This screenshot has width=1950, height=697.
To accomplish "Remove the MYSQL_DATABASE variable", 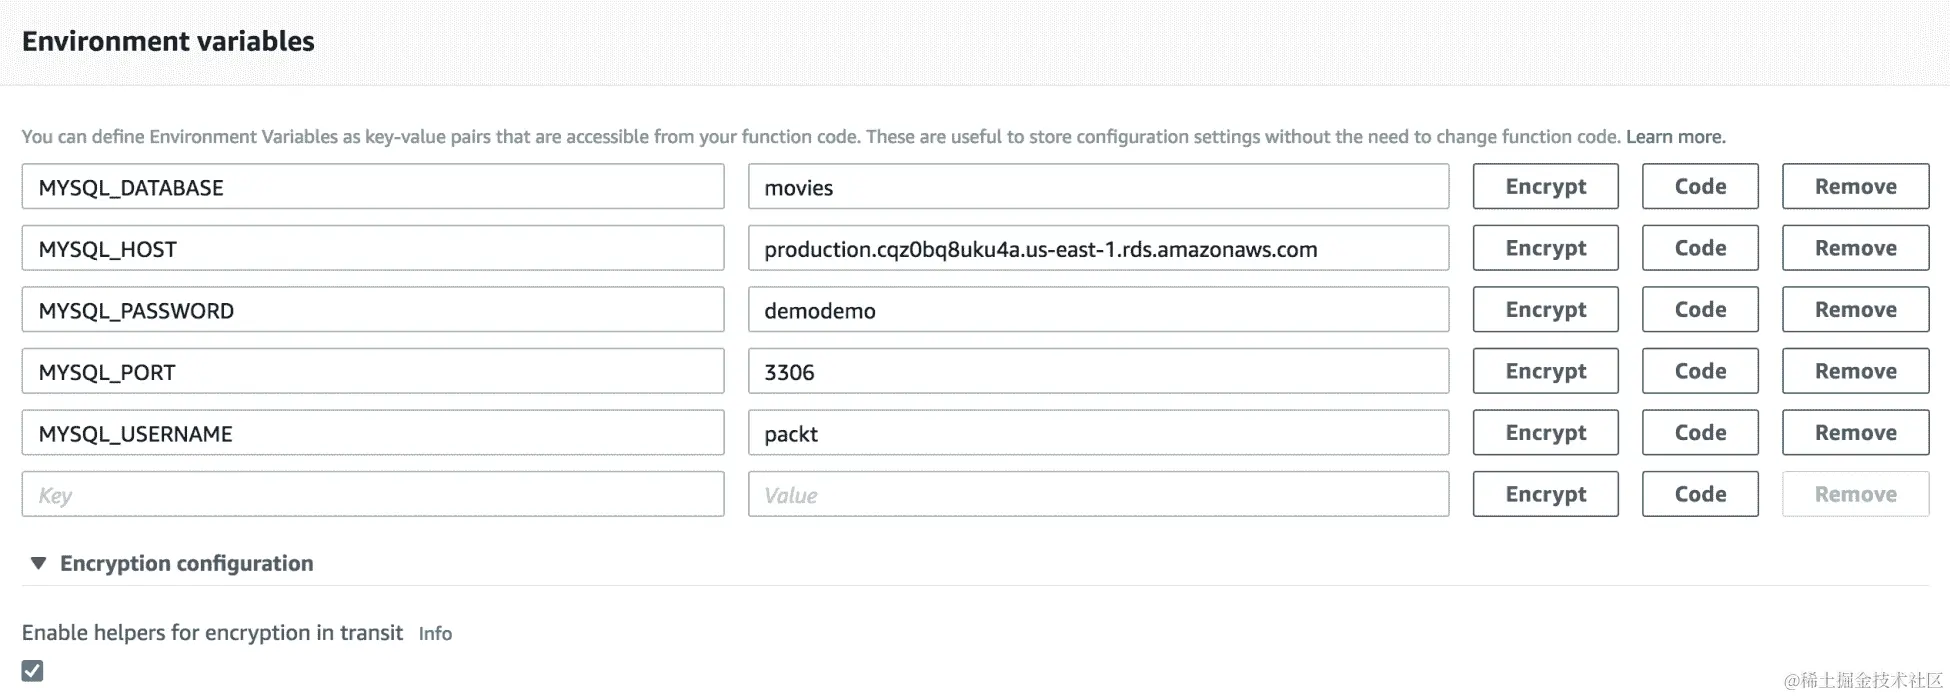I will pos(1855,187).
